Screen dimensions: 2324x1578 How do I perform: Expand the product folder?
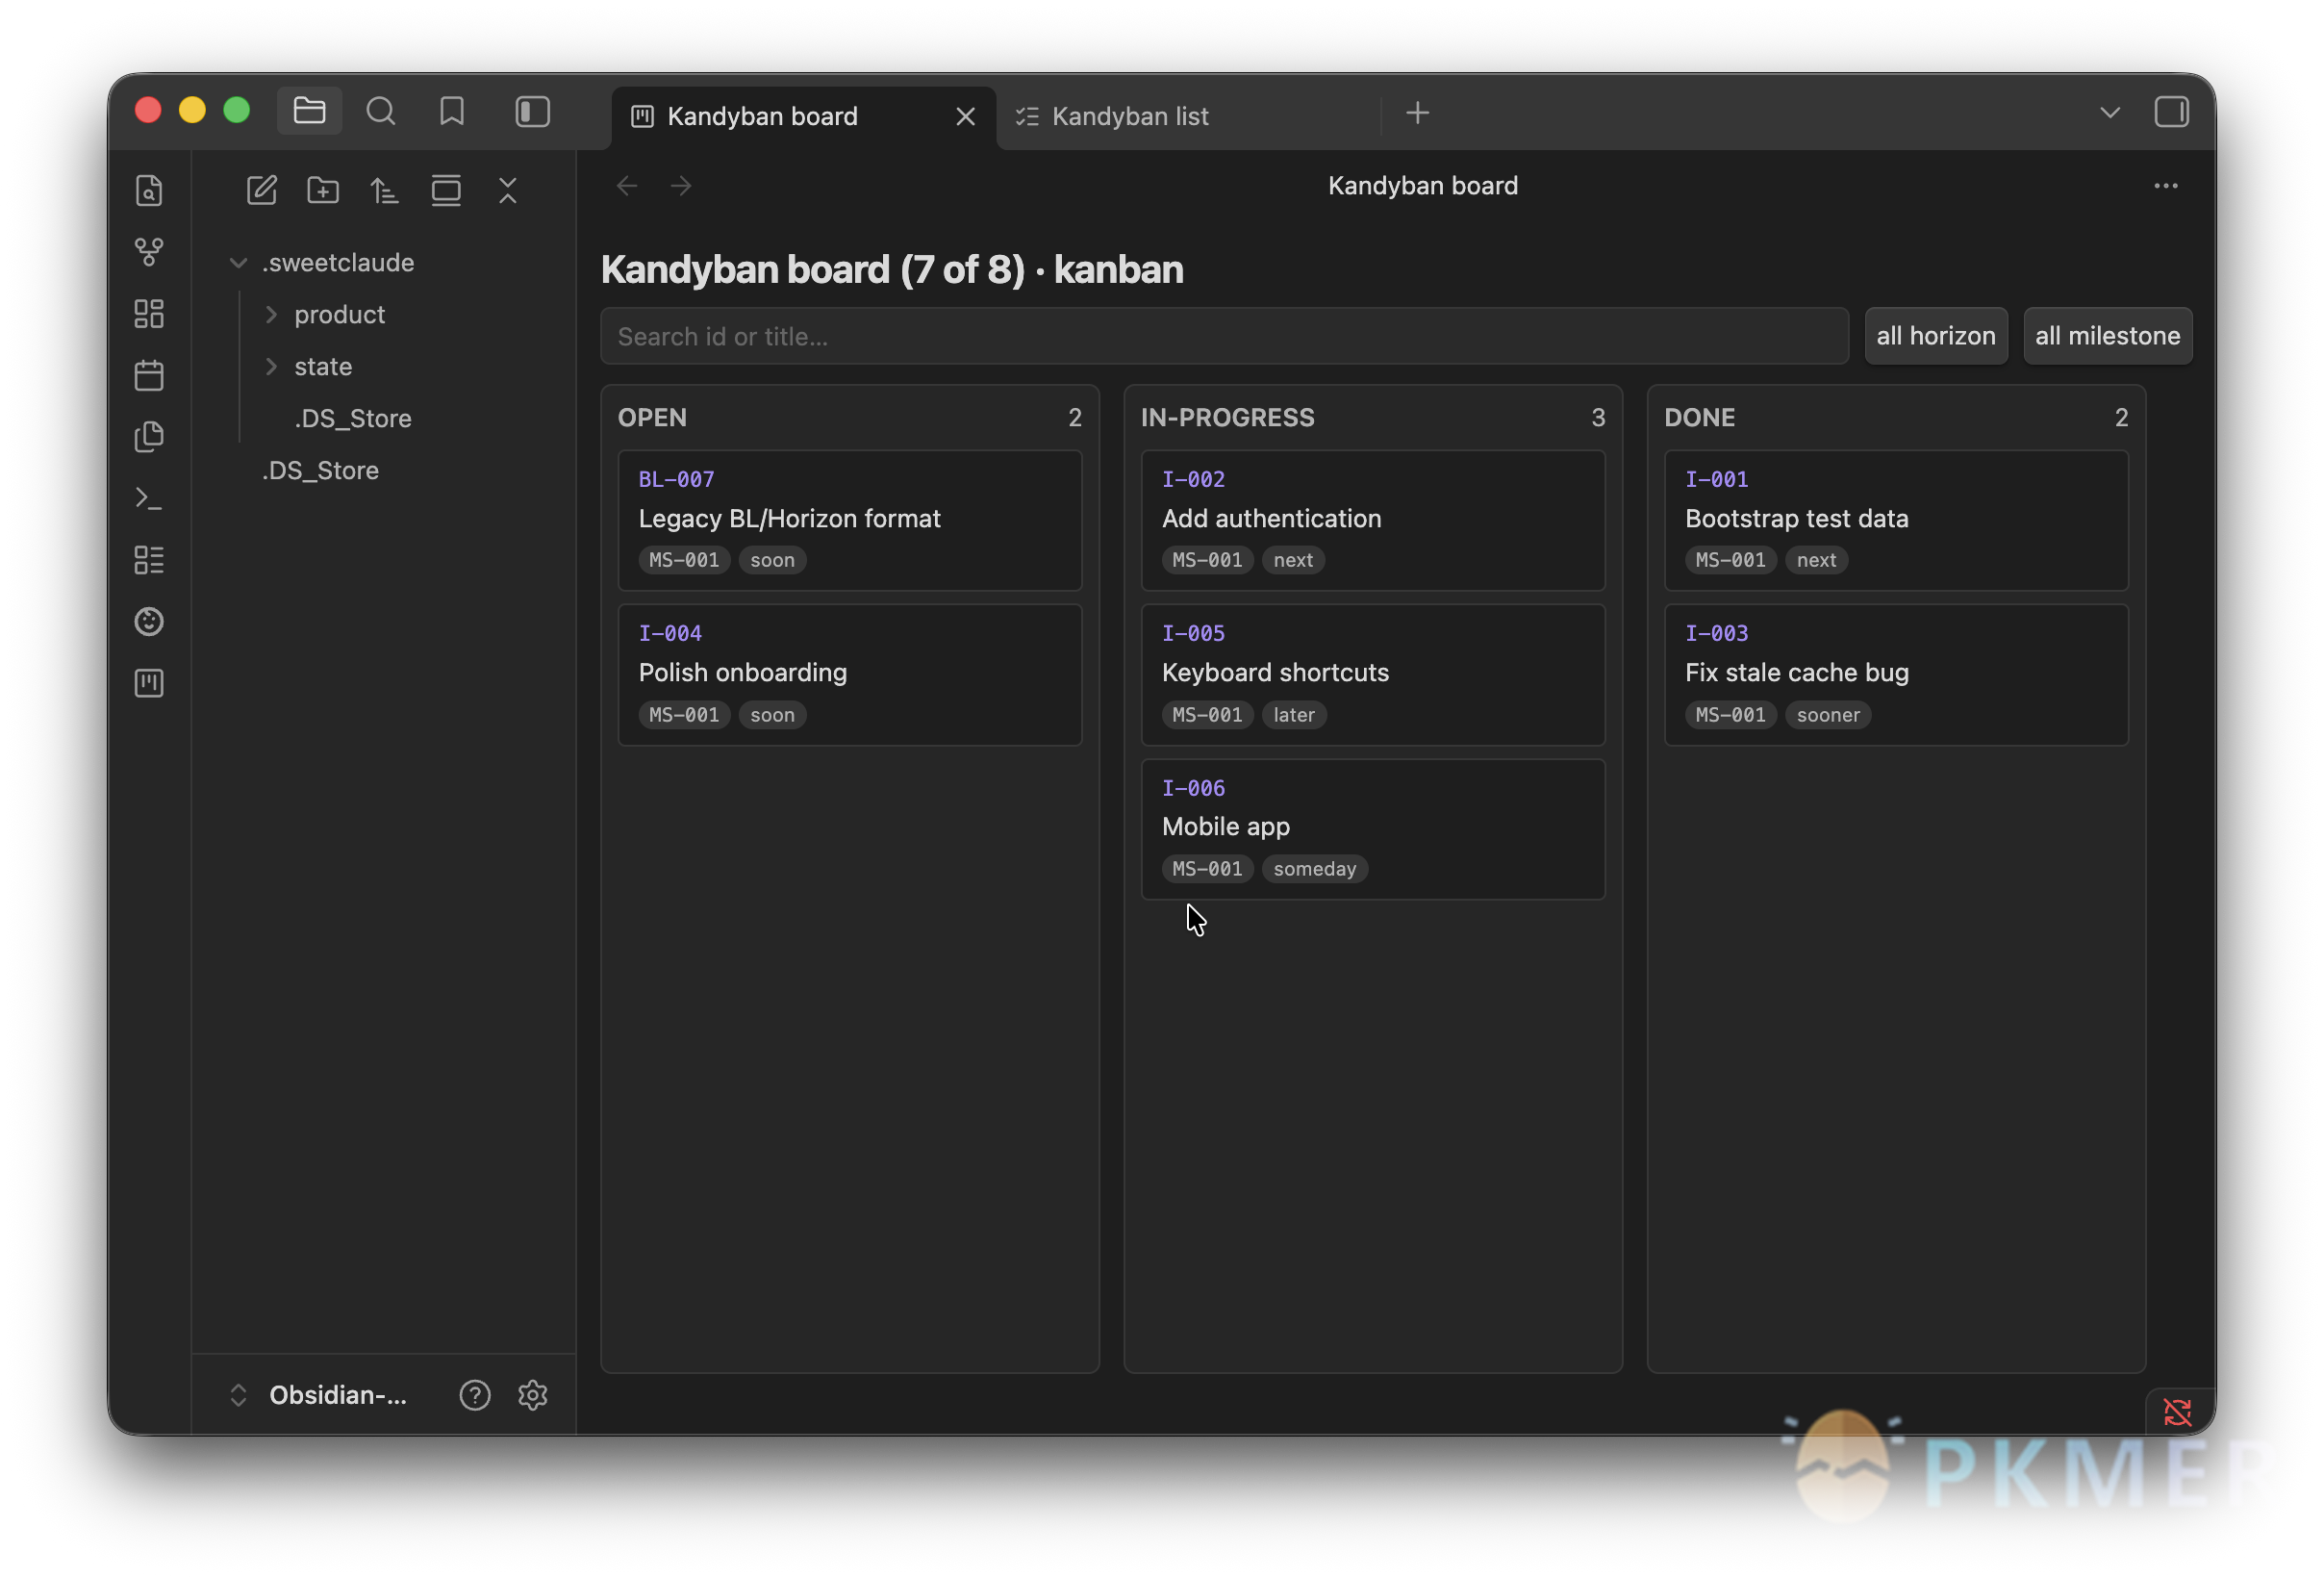click(x=270, y=315)
